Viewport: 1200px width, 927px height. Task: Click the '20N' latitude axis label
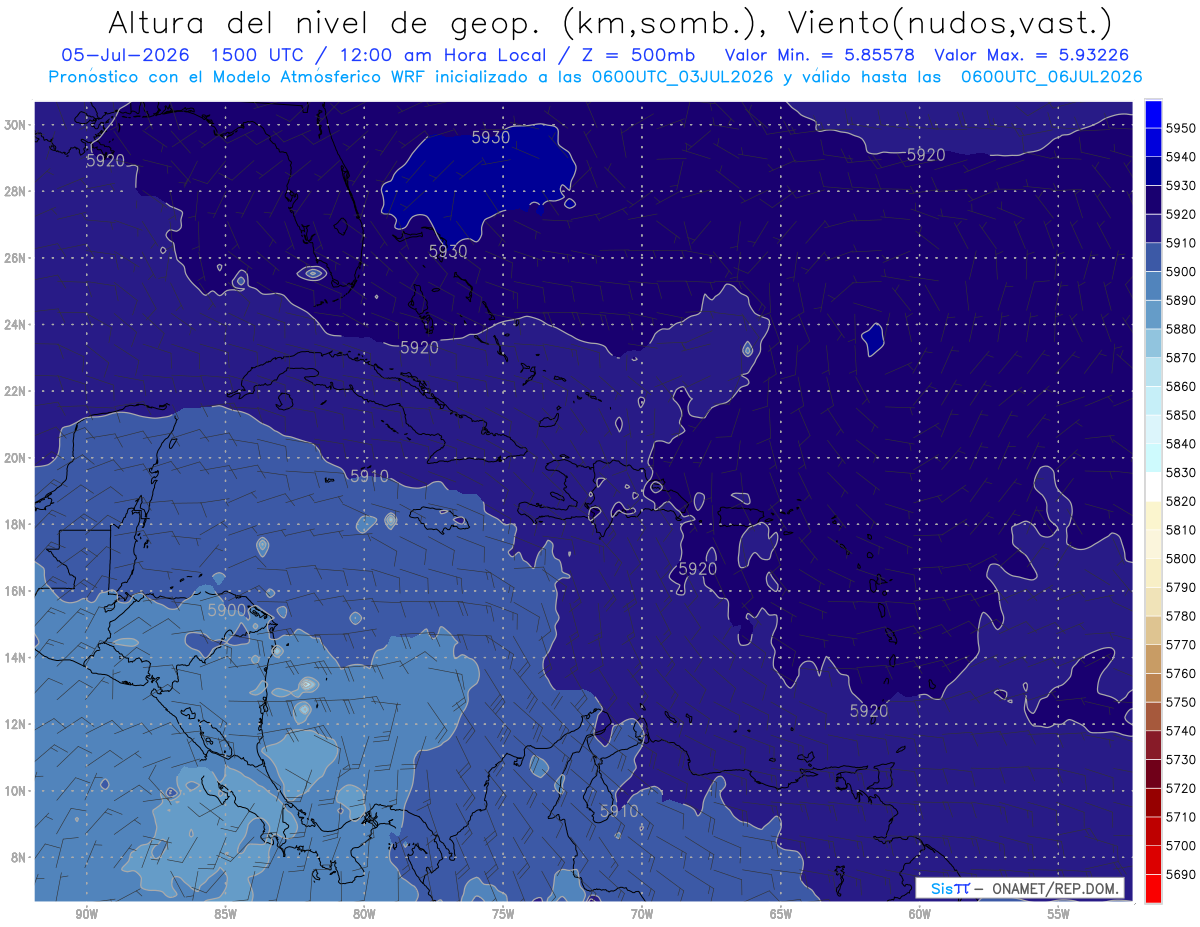[15, 458]
